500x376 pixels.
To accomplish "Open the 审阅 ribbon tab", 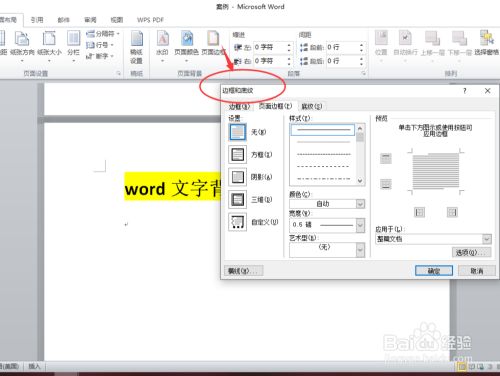I will [90, 20].
